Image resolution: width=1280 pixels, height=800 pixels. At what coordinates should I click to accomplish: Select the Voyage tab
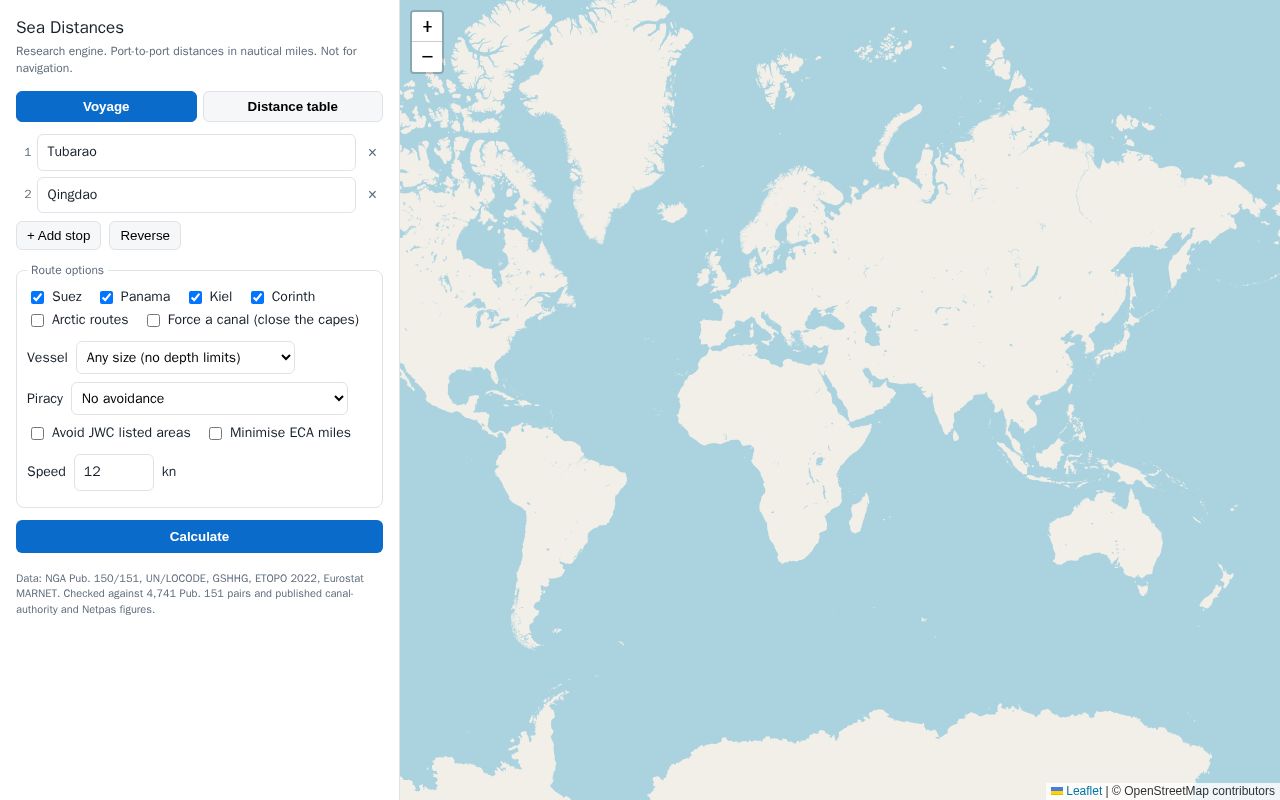point(106,107)
